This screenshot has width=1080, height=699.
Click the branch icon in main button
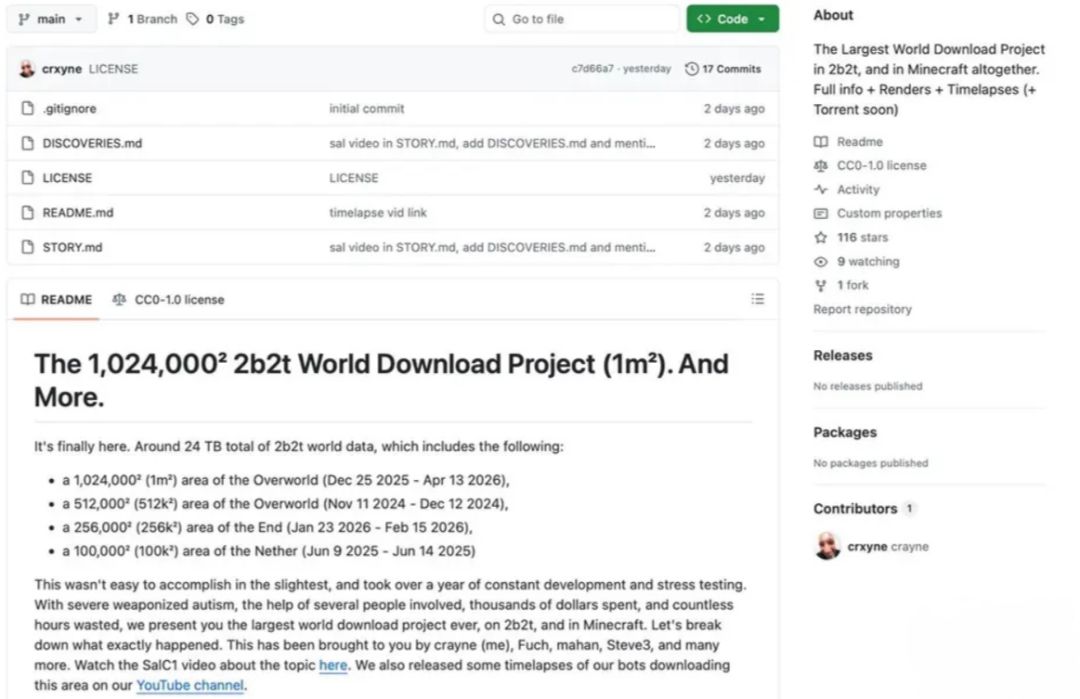pyautogui.click(x=24, y=19)
